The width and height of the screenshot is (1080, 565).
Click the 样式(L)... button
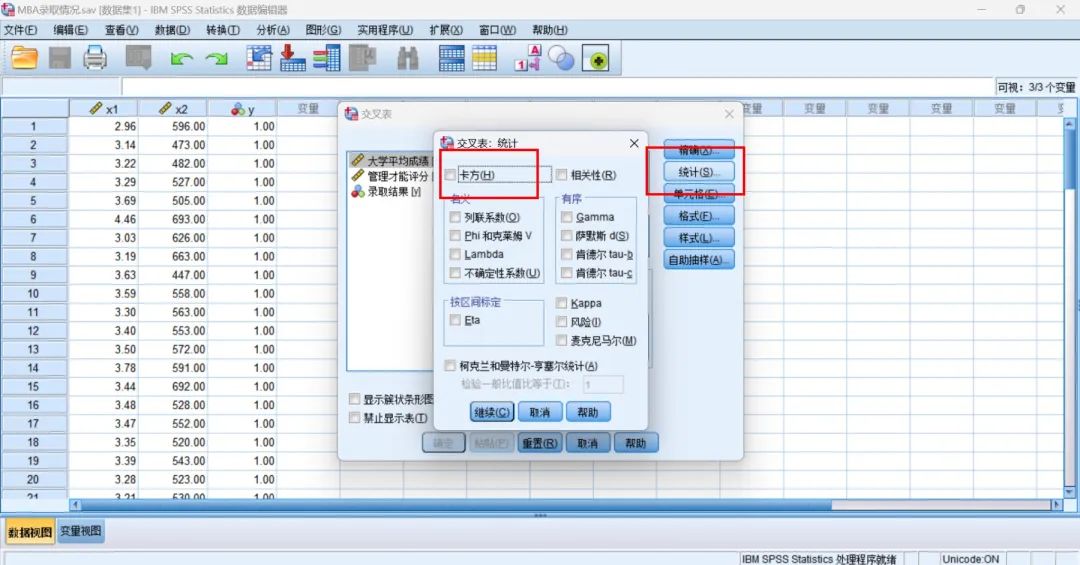tap(698, 238)
